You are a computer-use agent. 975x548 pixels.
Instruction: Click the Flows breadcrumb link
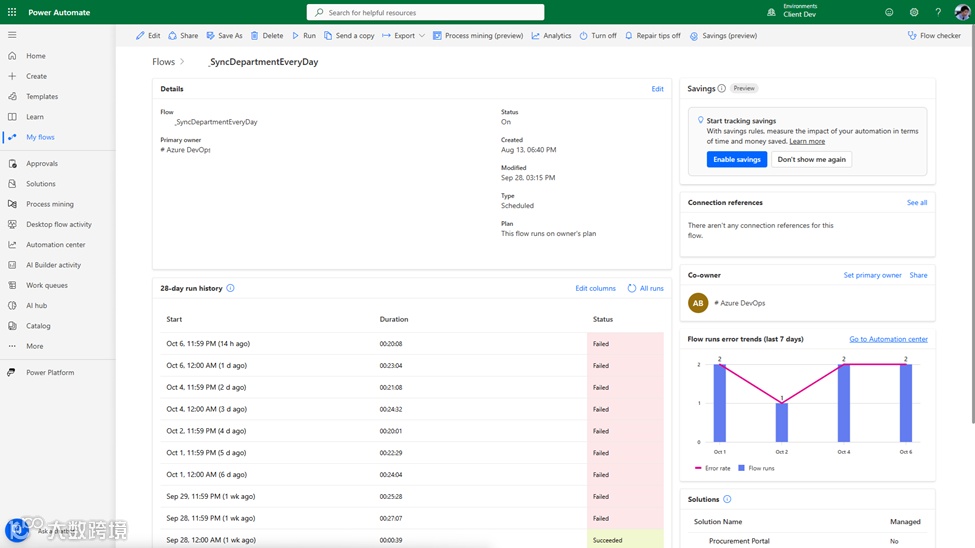pos(164,62)
